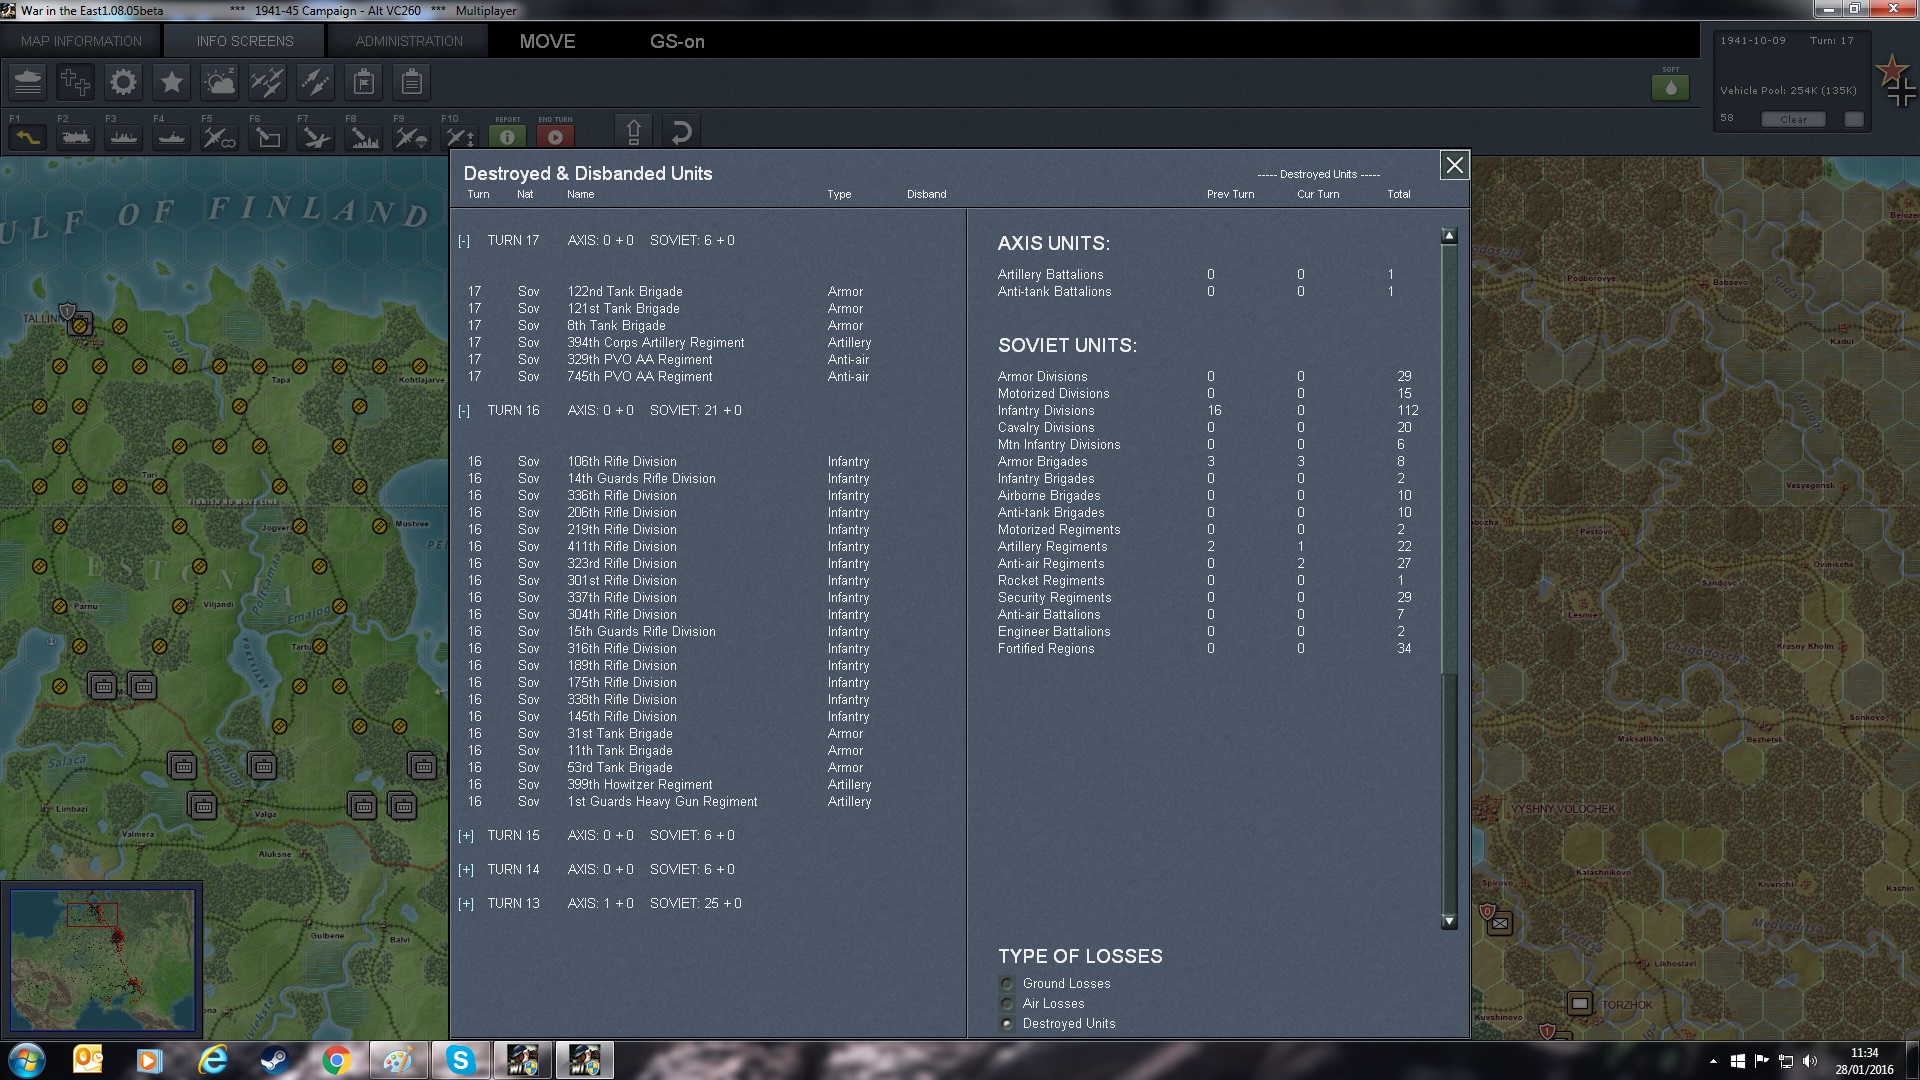This screenshot has height=1080, width=1920.
Task: Select the F9 air transport mode icon
Action: [x=411, y=137]
